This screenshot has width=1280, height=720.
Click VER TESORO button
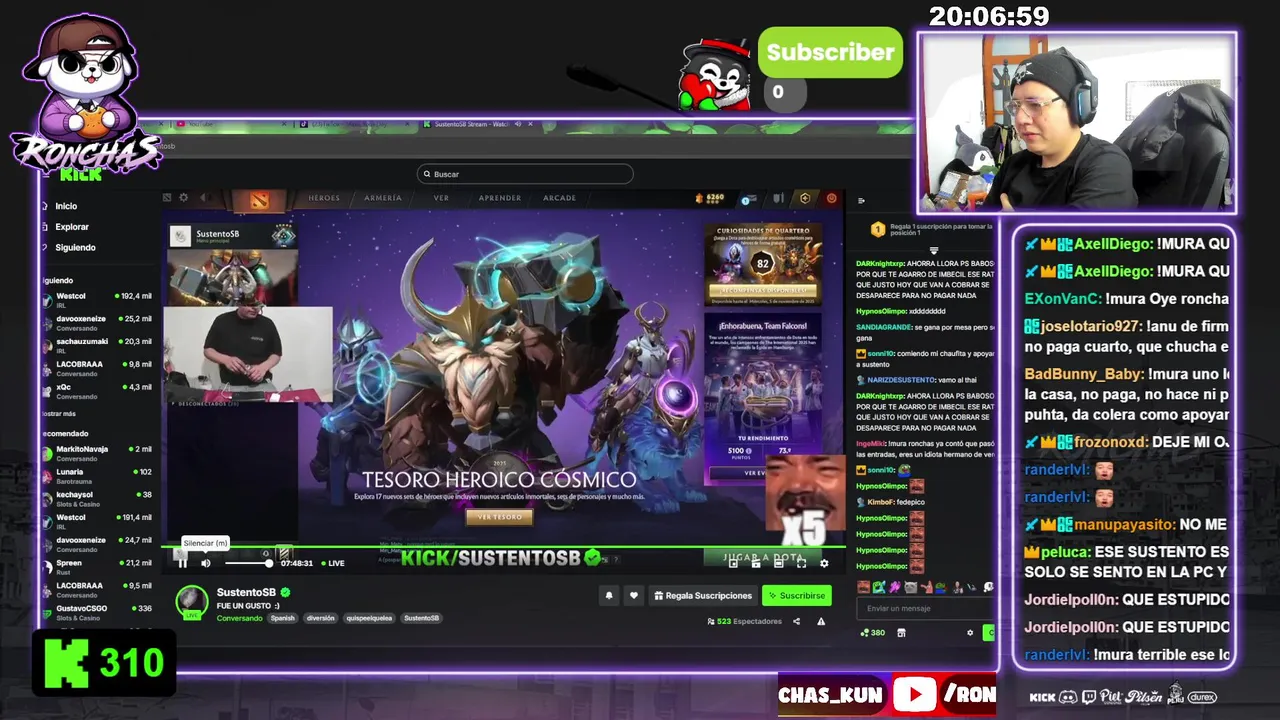point(499,517)
